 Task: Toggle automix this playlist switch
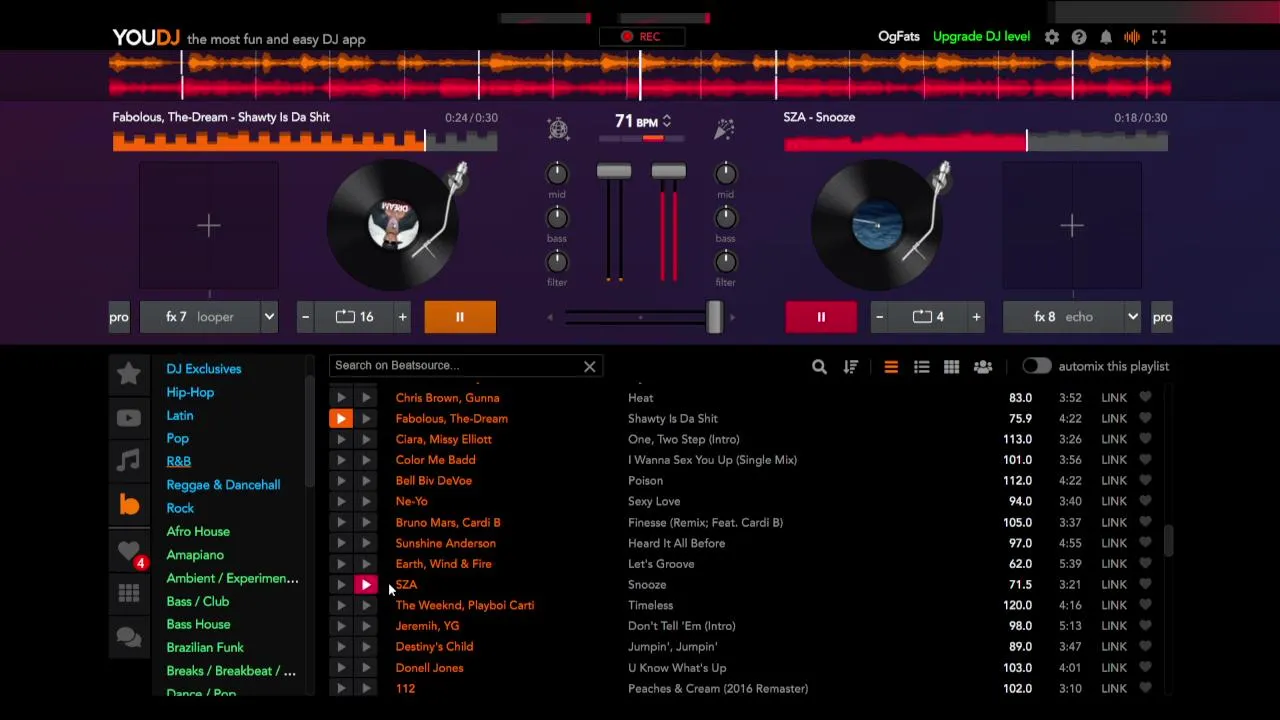pyautogui.click(x=1036, y=366)
